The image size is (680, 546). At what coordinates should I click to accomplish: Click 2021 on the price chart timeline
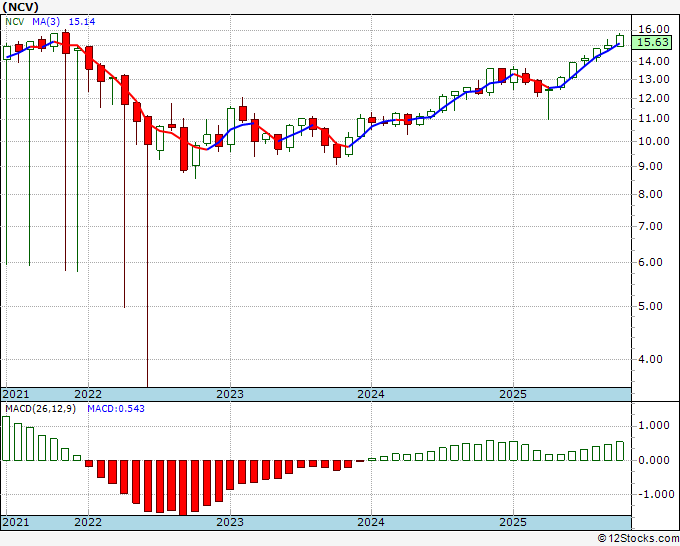coord(16,394)
